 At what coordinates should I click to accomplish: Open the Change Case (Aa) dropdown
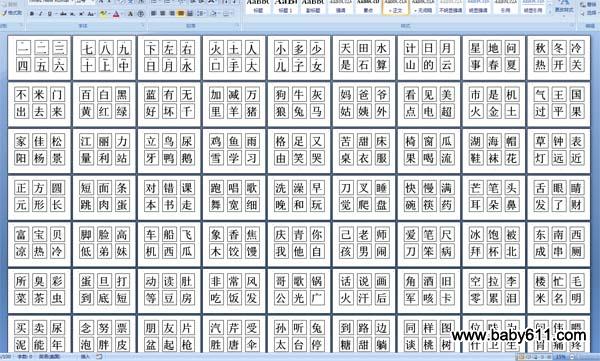[x=91, y=14]
